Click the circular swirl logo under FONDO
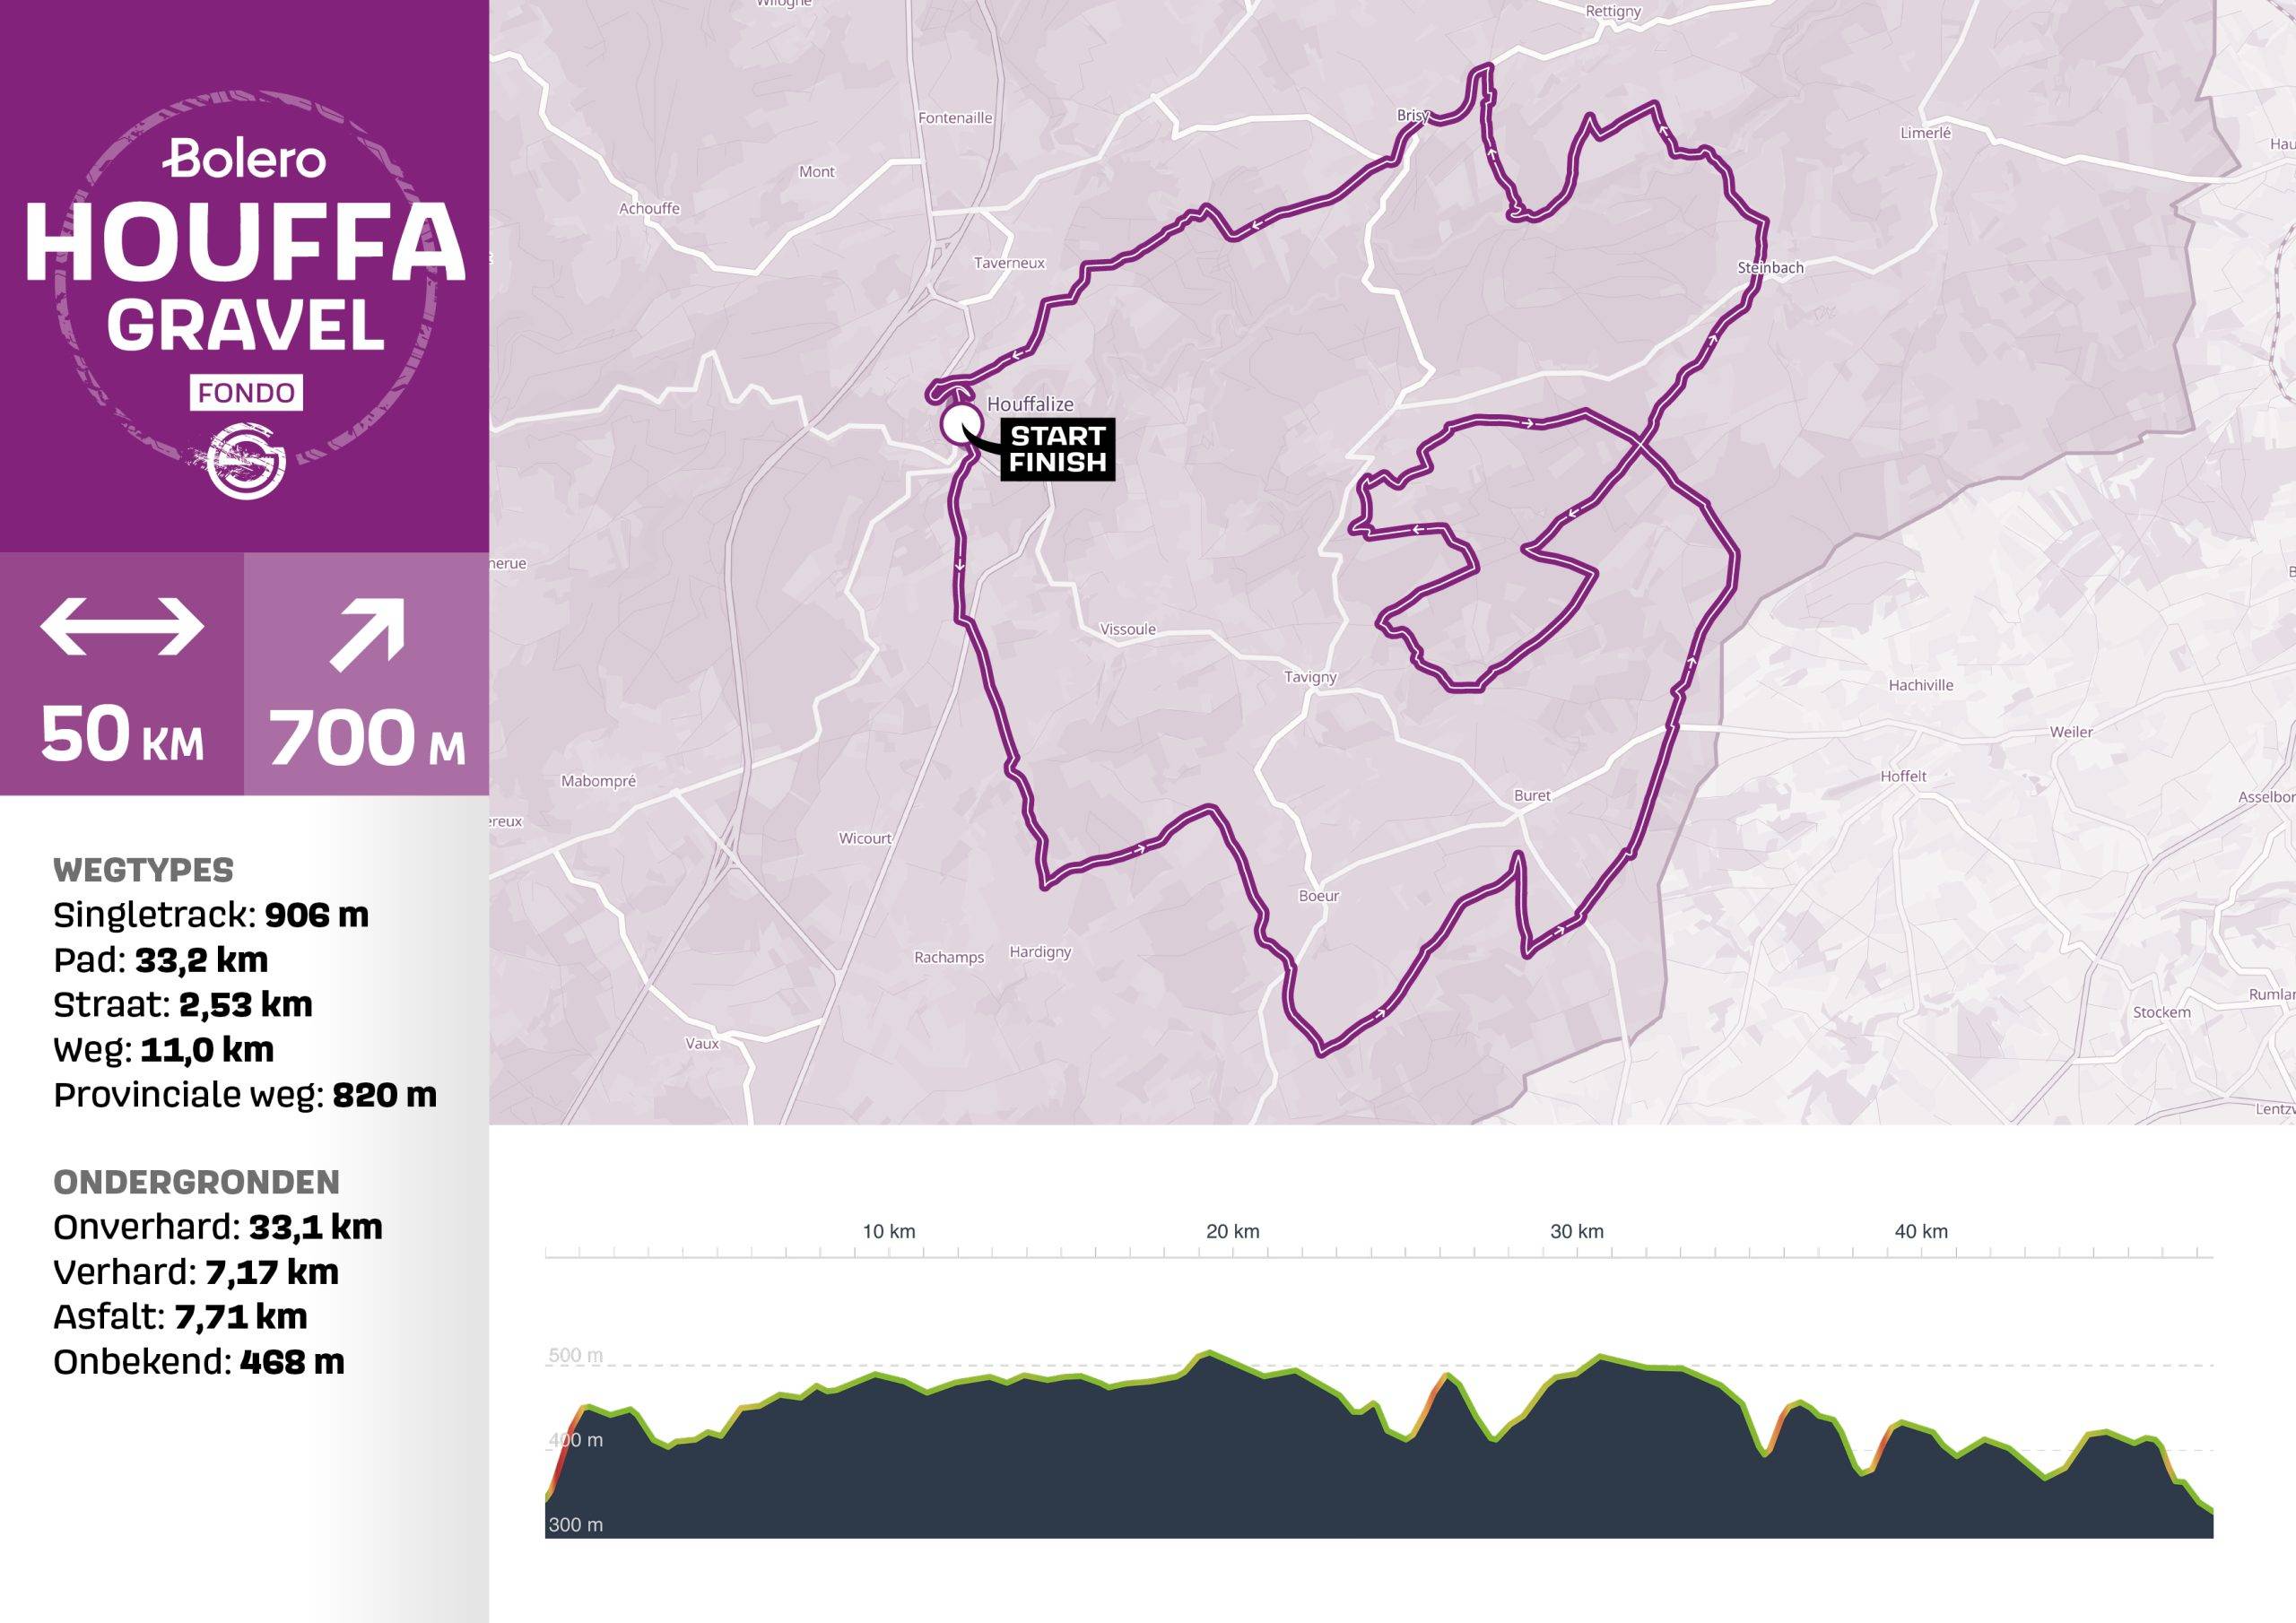Image resolution: width=2296 pixels, height=1623 pixels. tap(246, 461)
